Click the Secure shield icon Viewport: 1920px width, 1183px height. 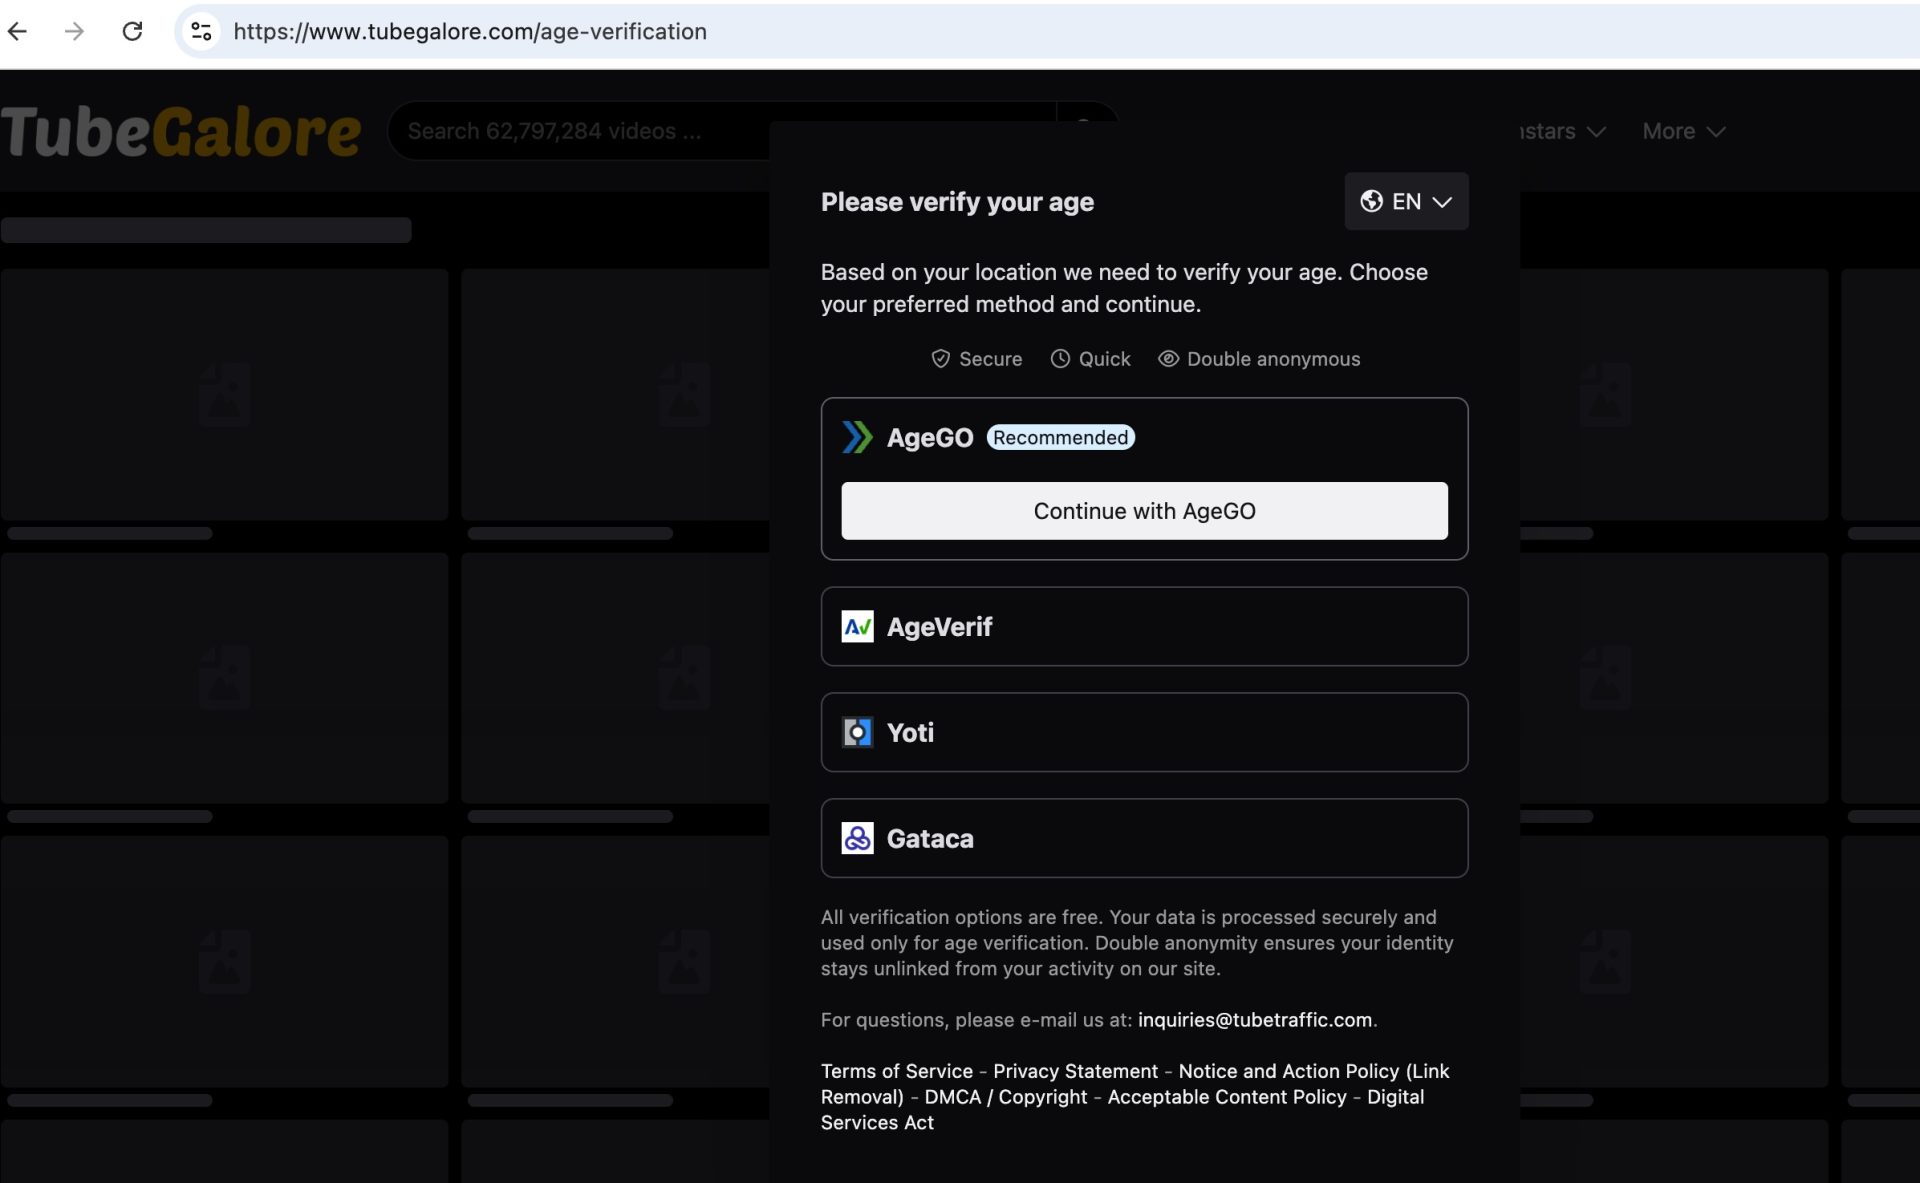940,358
